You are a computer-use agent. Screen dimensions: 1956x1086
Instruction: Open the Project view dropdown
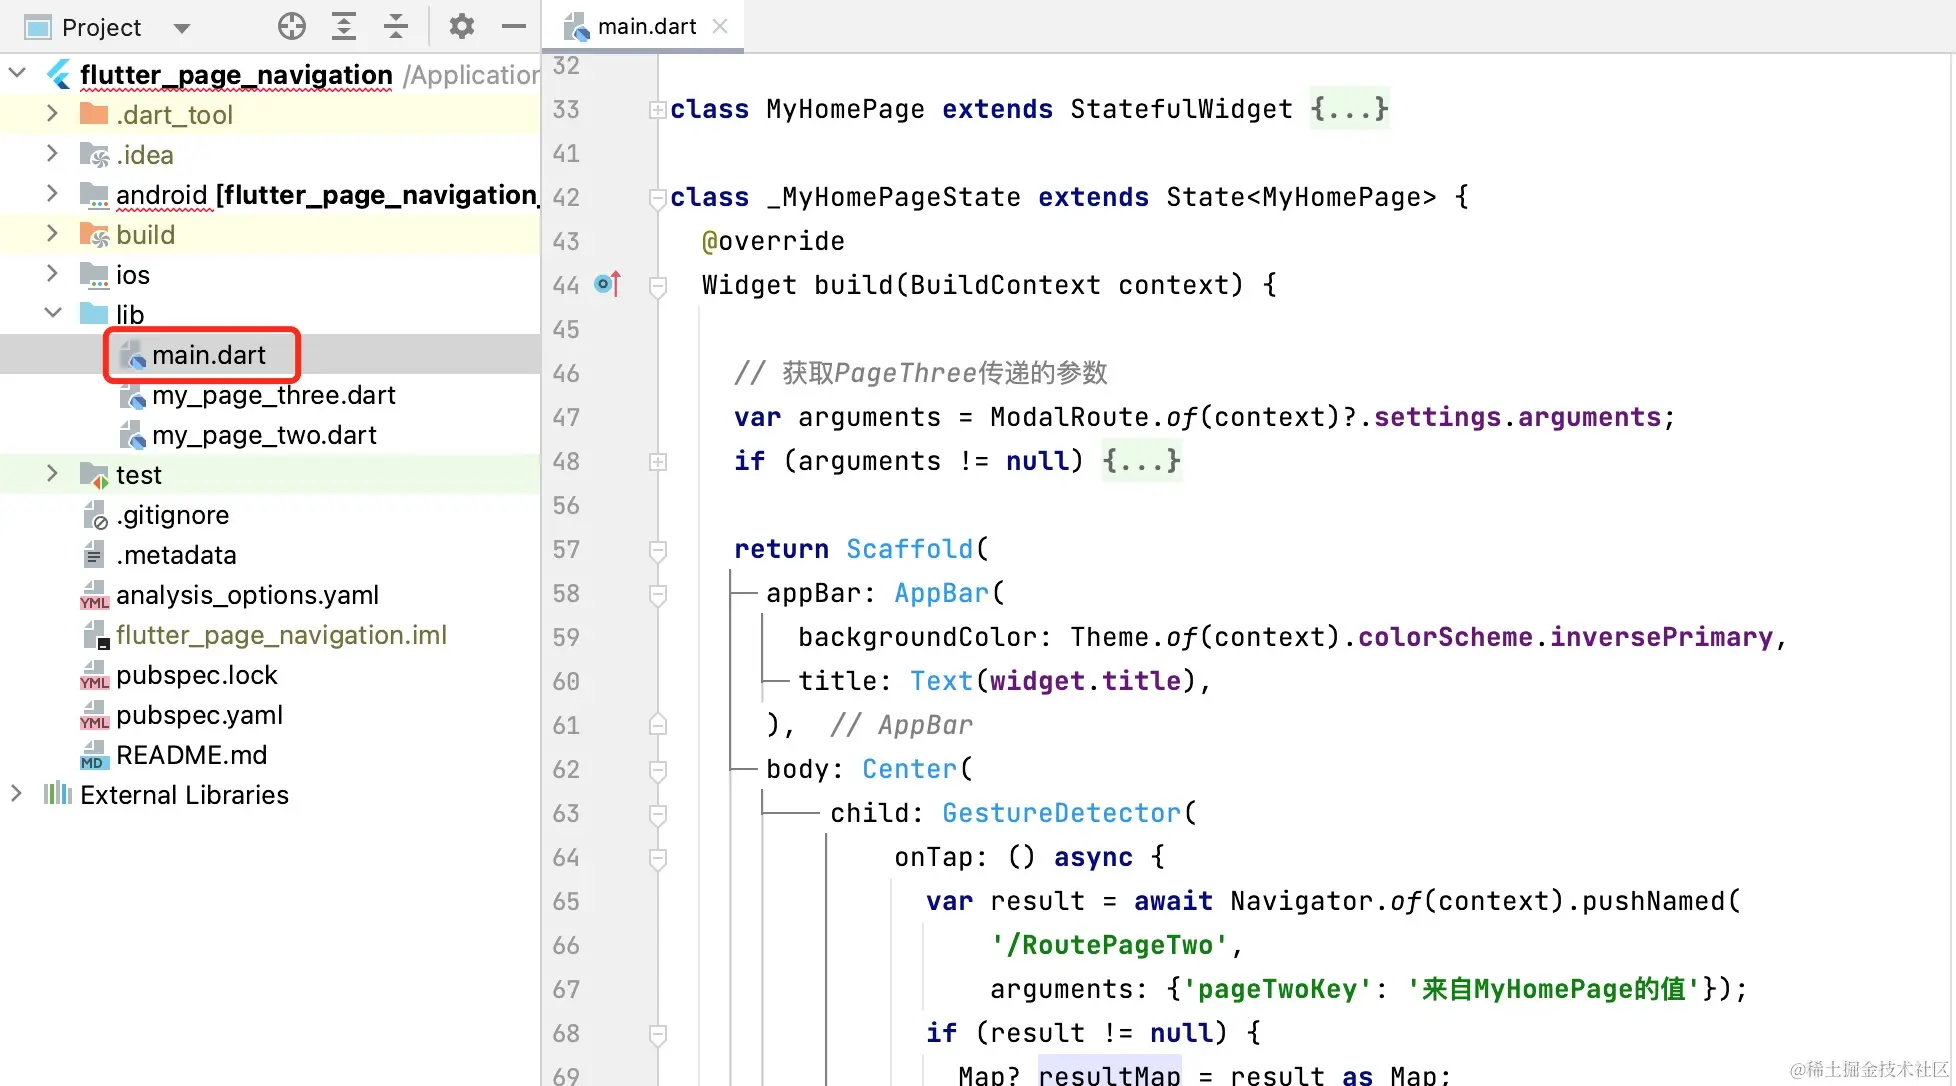181,28
